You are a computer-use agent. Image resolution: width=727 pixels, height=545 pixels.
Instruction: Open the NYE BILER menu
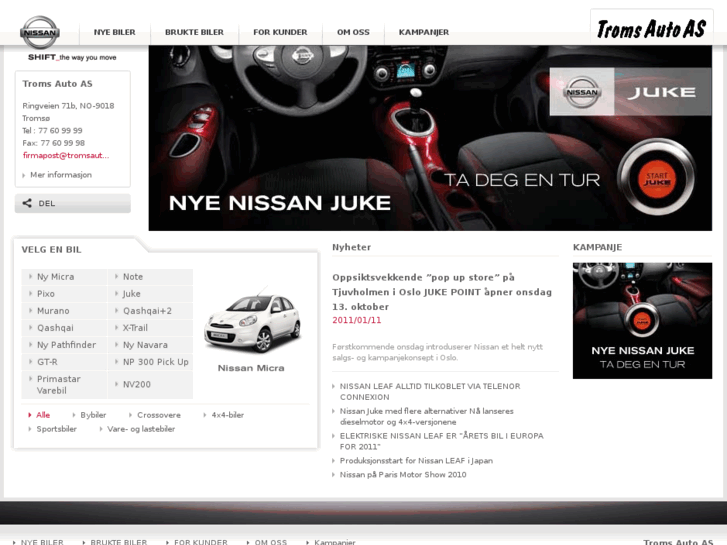[x=115, y=32]
